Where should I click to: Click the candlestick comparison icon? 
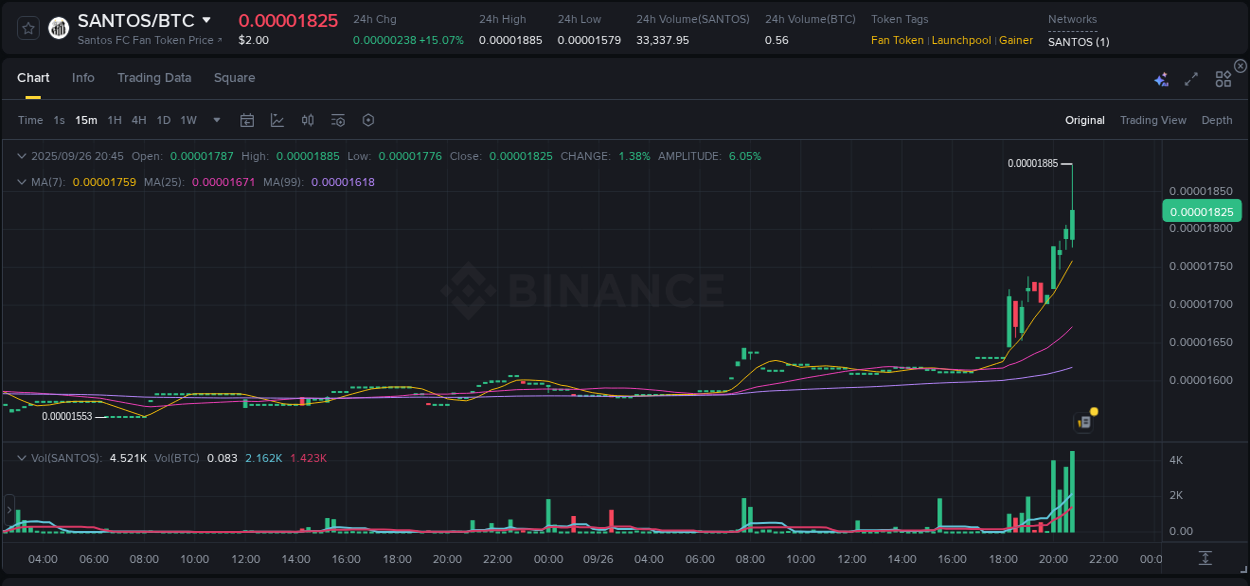[x=307, y=119]
